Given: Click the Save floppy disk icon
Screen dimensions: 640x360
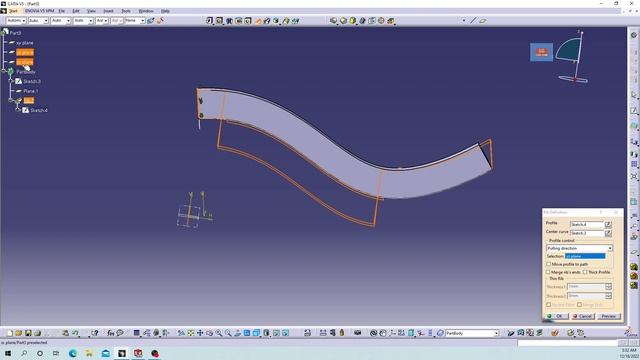Looking at the screenshot, I should tap(28, 333).
